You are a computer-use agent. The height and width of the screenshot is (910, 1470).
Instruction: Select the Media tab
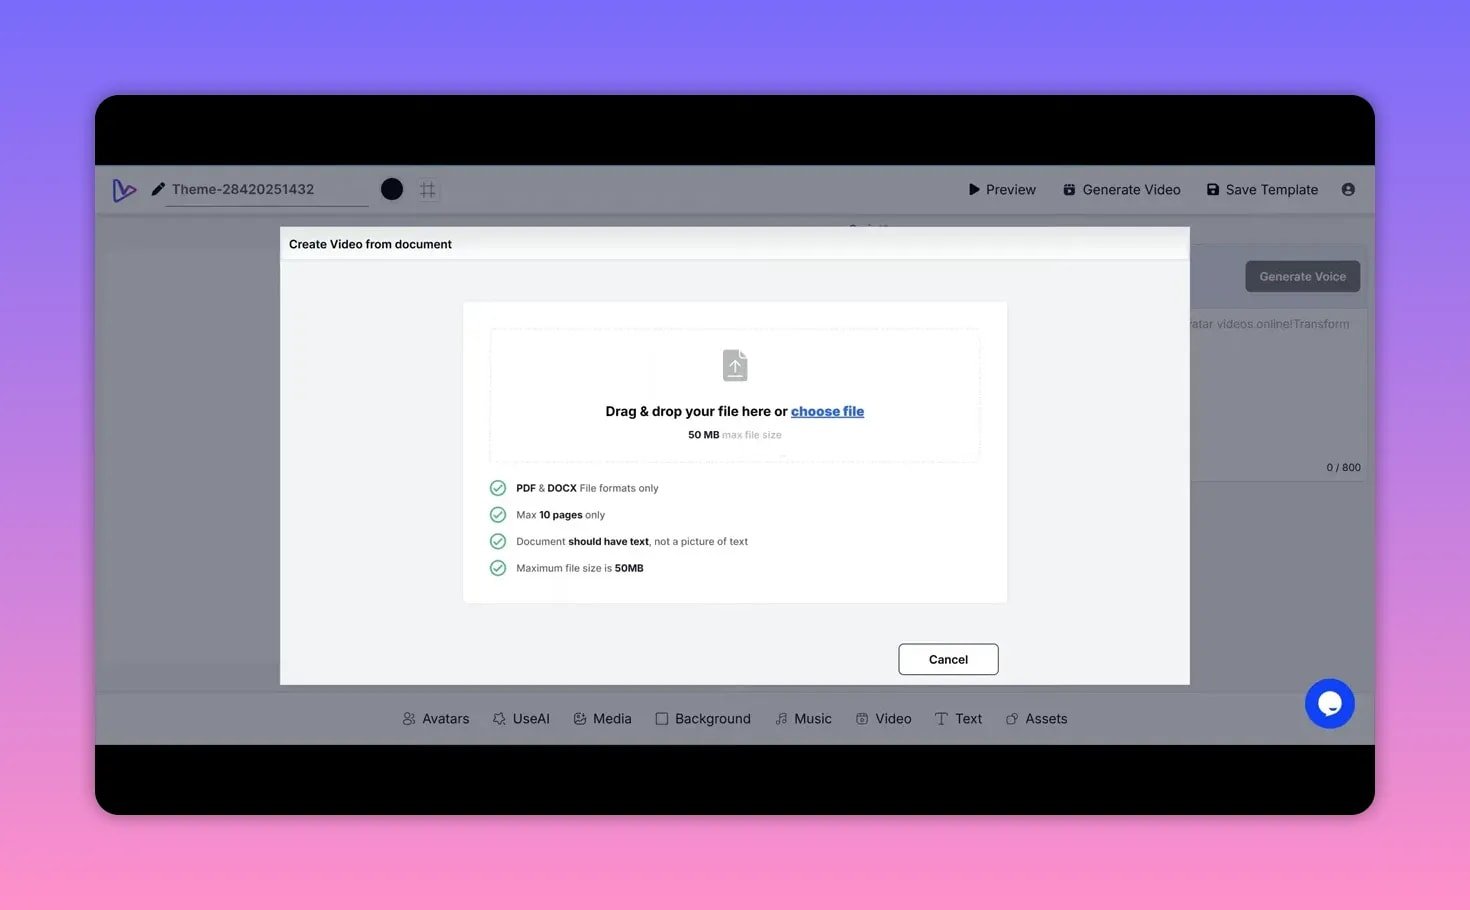602,719
